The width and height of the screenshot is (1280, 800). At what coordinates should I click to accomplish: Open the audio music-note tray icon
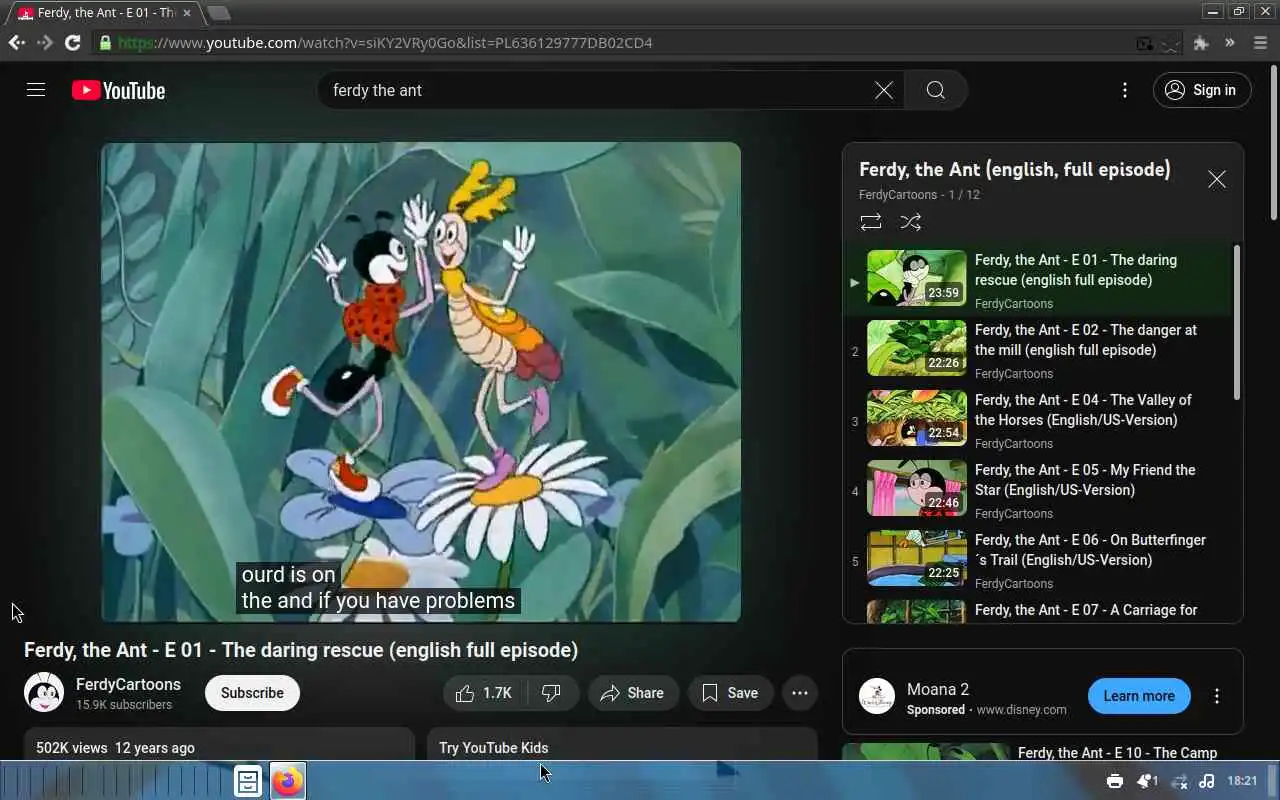pyautogui.click(x=1207, y=781)
